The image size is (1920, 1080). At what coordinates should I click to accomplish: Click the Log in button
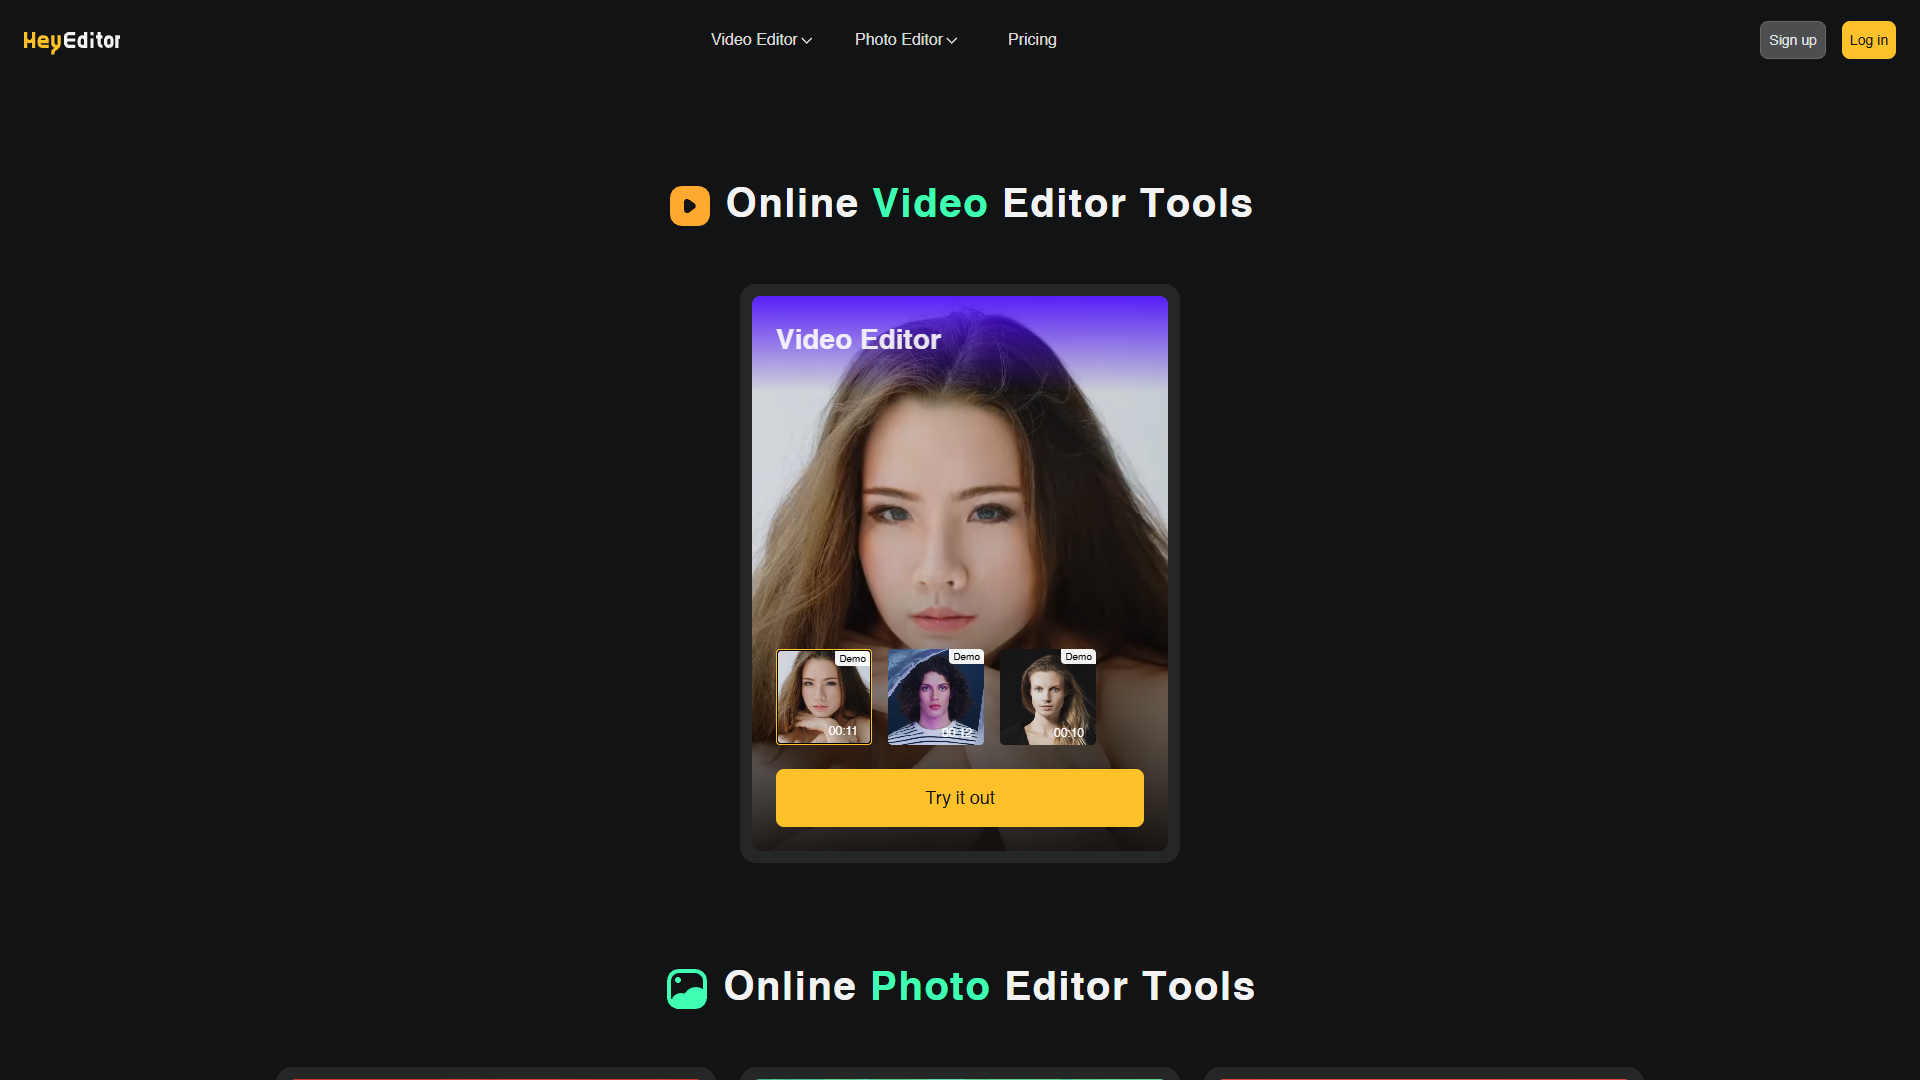click(x=1868, y=39)
